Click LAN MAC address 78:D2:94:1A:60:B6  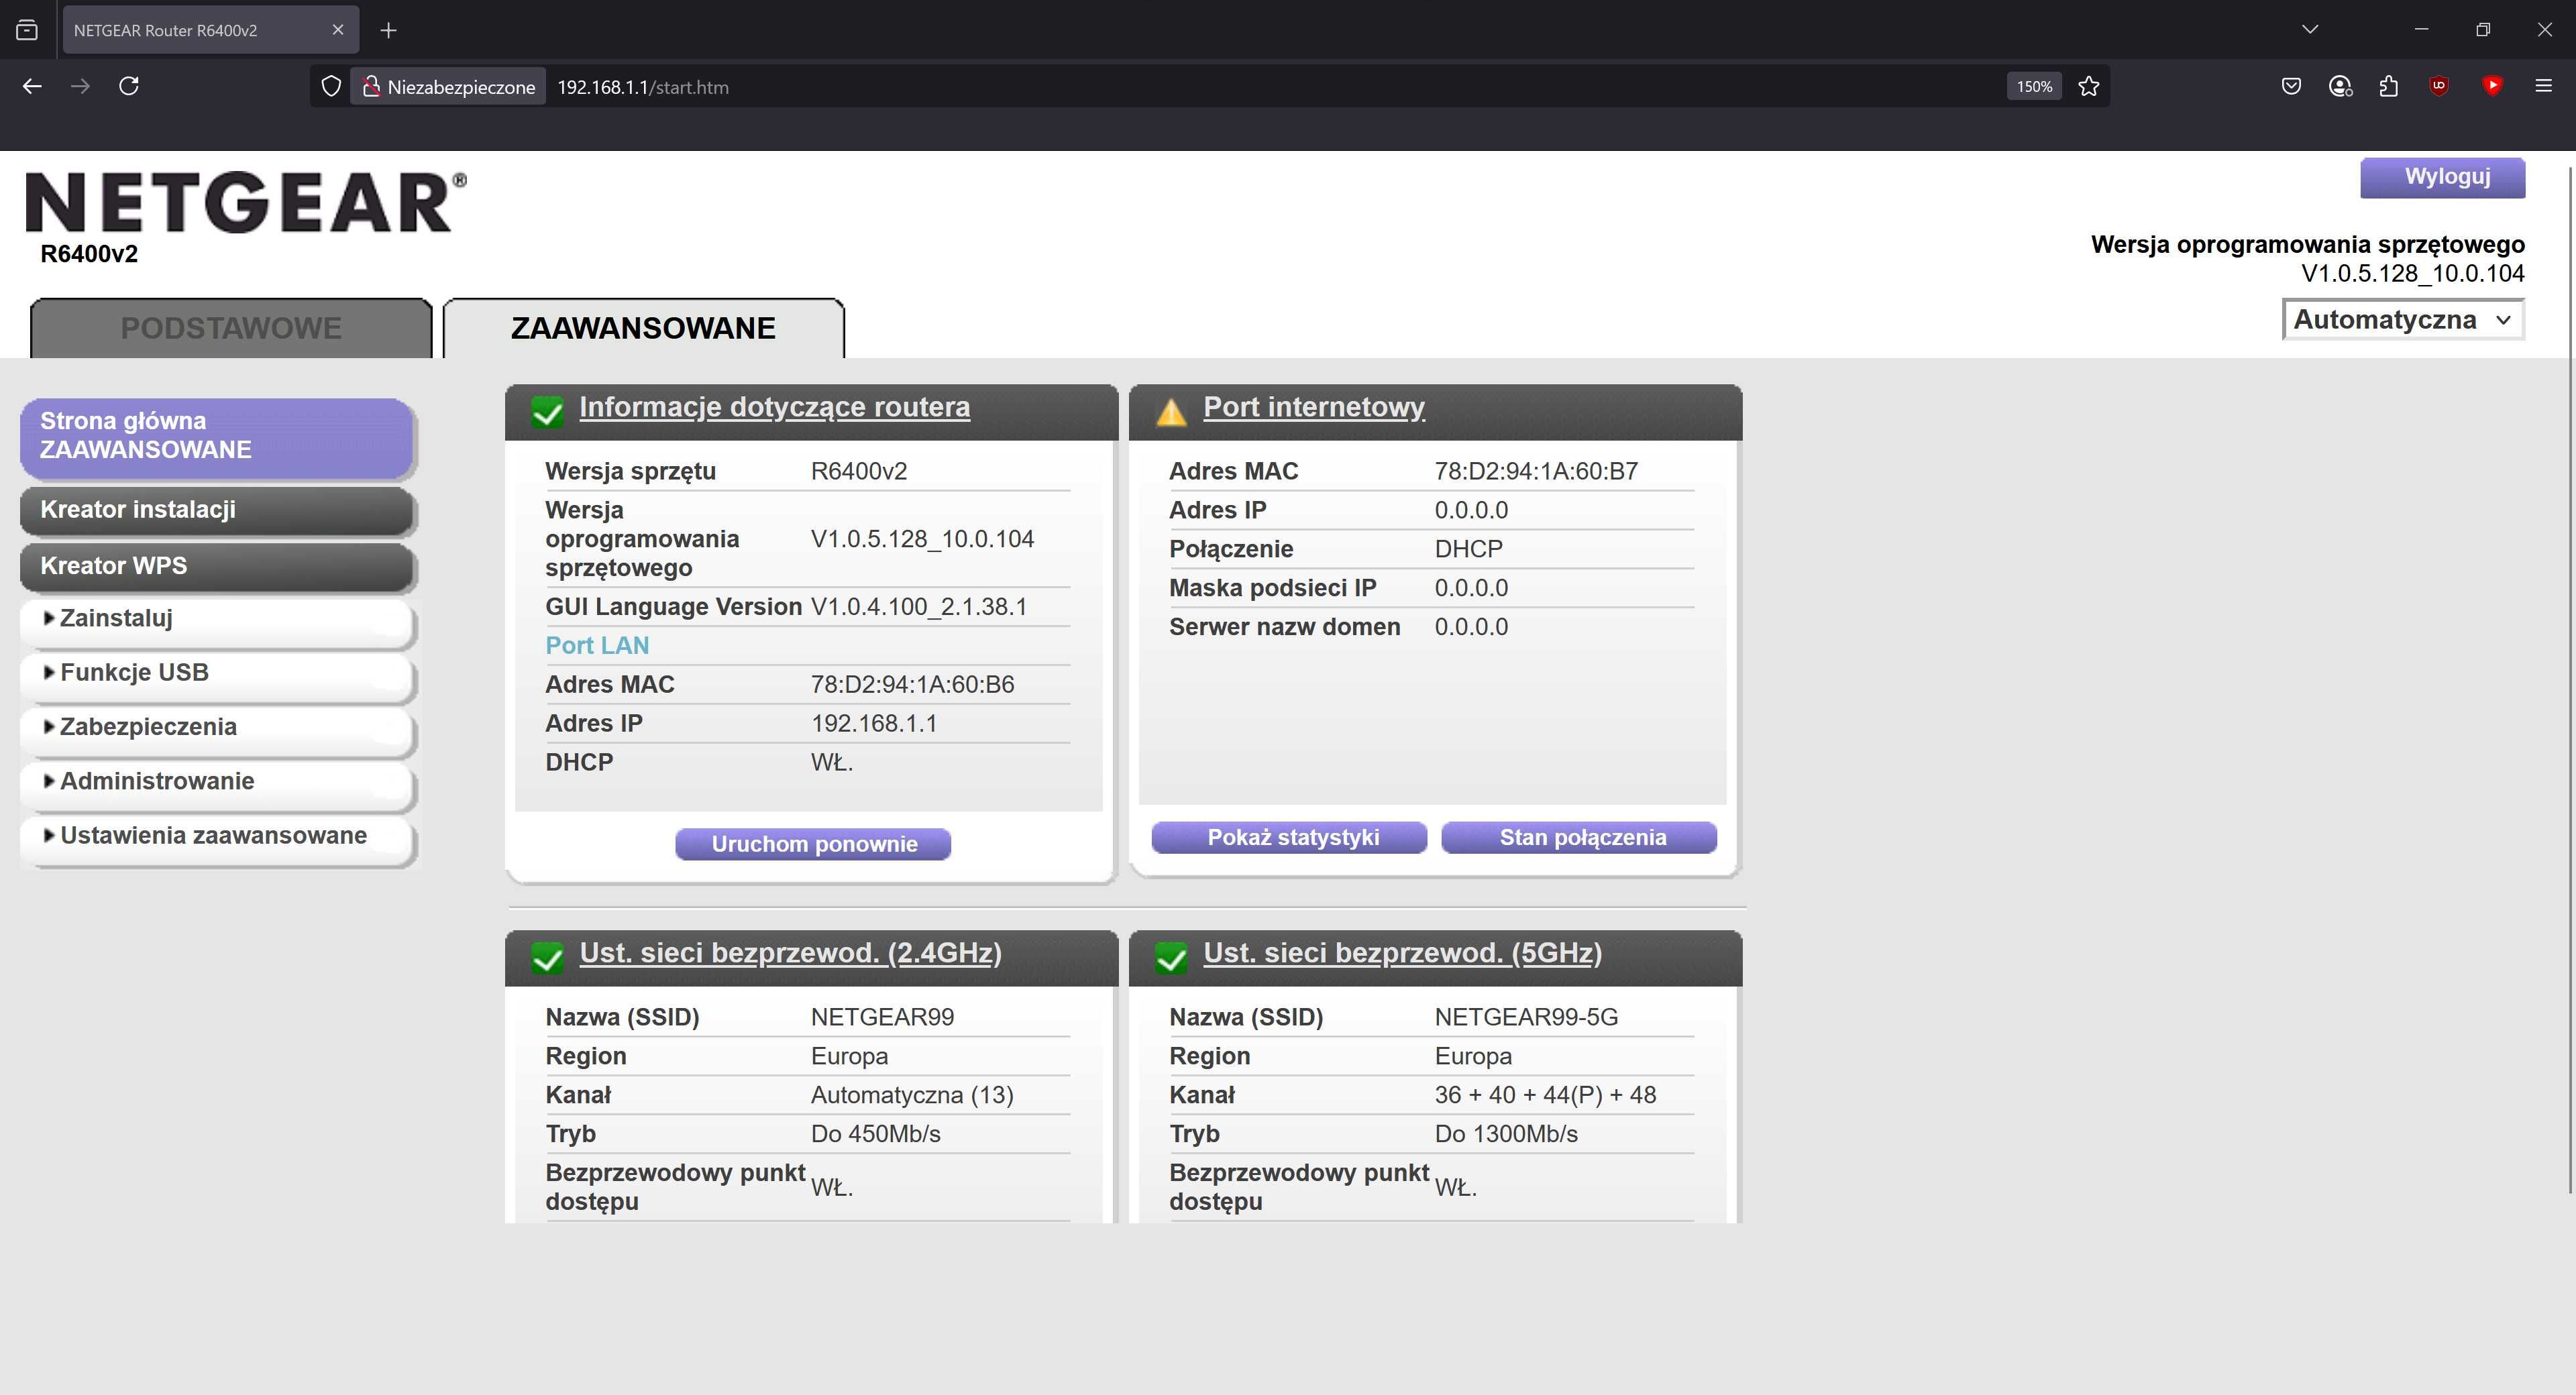point(912,685)
